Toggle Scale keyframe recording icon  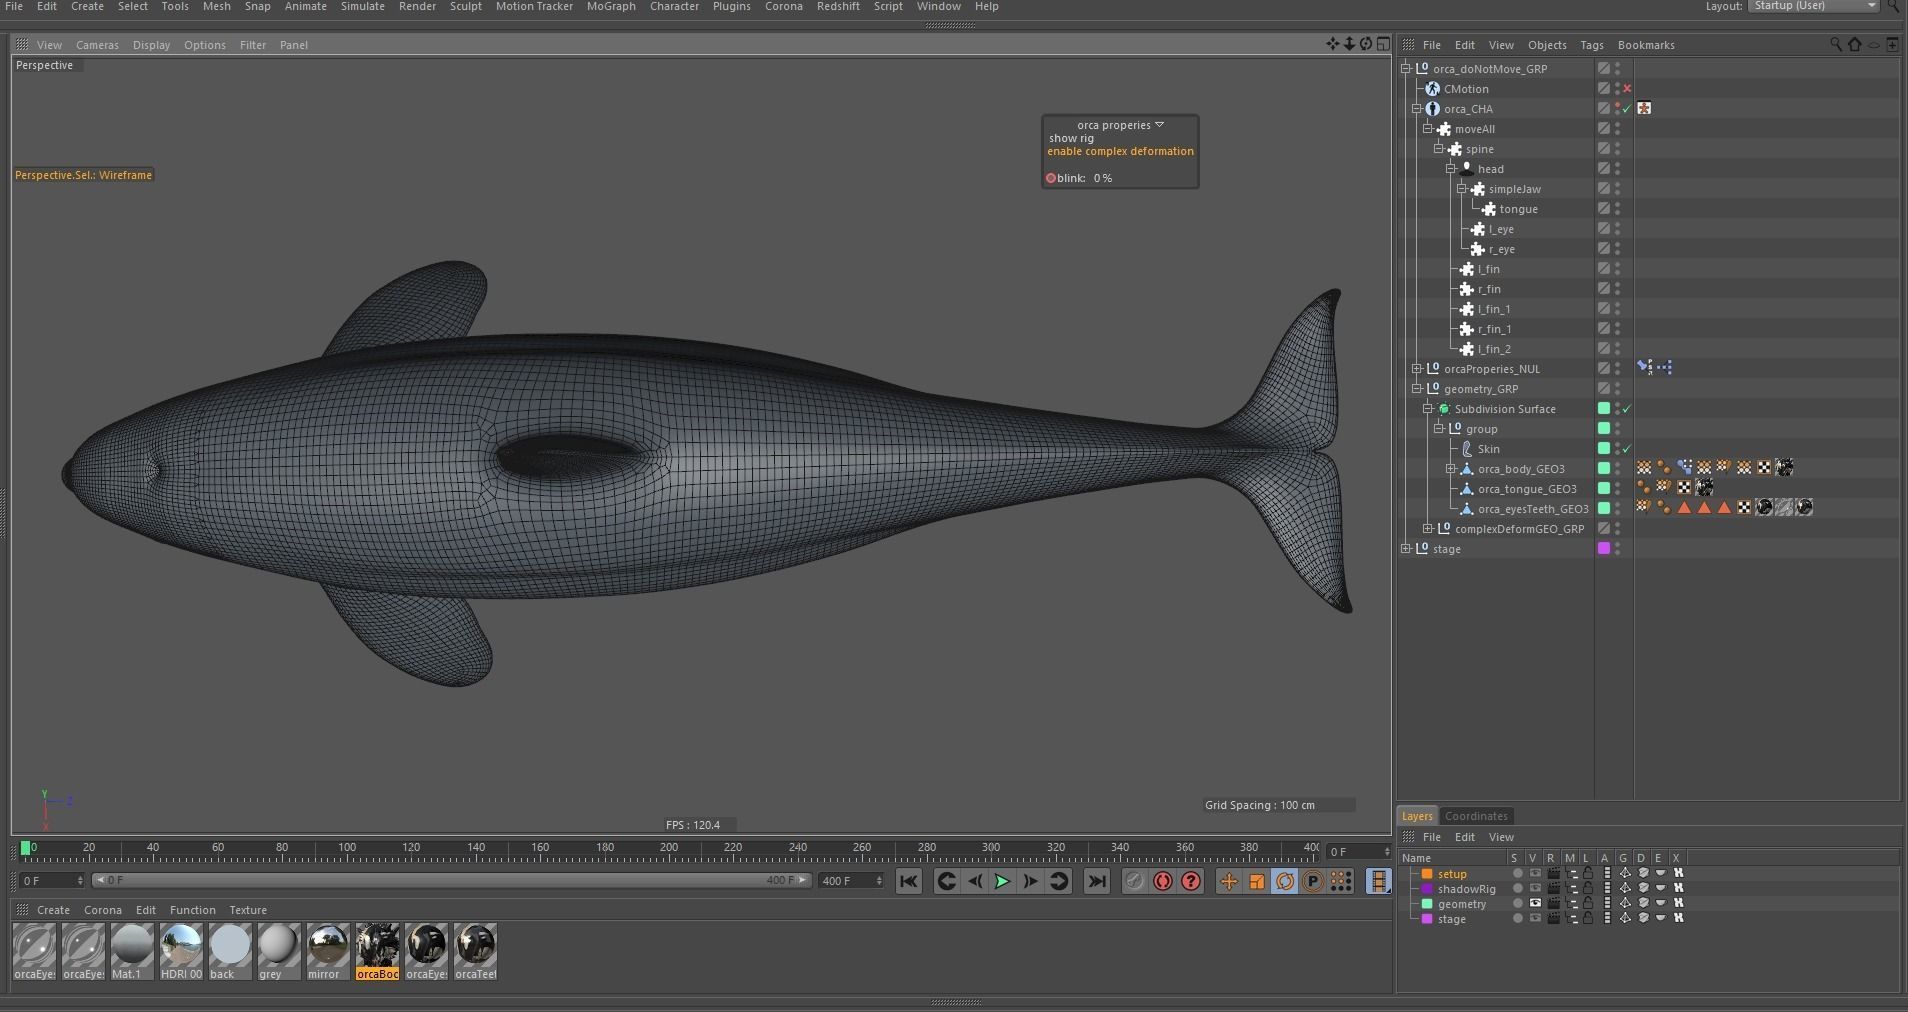1257,881
